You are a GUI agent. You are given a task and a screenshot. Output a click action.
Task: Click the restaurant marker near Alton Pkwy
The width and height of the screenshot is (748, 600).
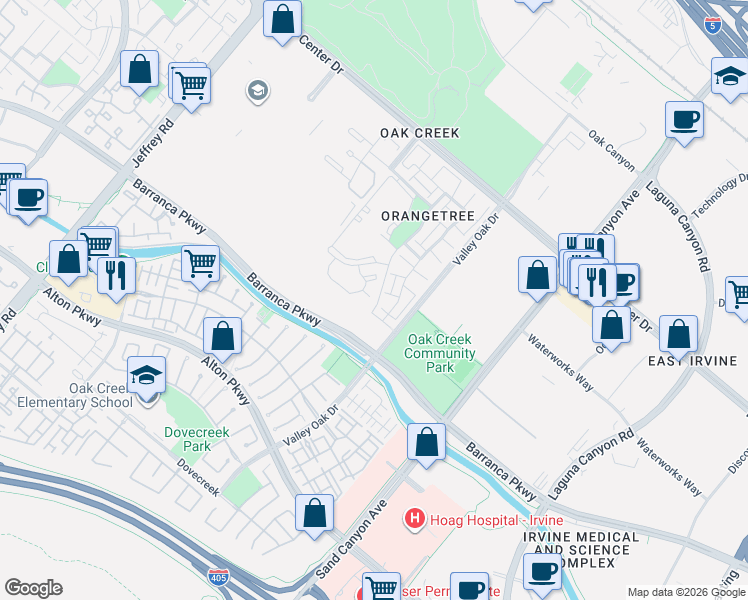tap(116, 277)
